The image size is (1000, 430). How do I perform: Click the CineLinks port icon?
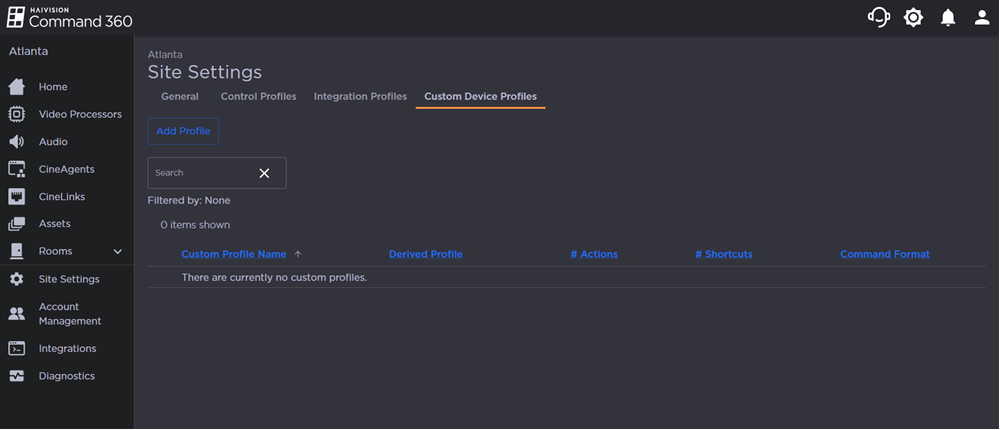tap(17, 196)
